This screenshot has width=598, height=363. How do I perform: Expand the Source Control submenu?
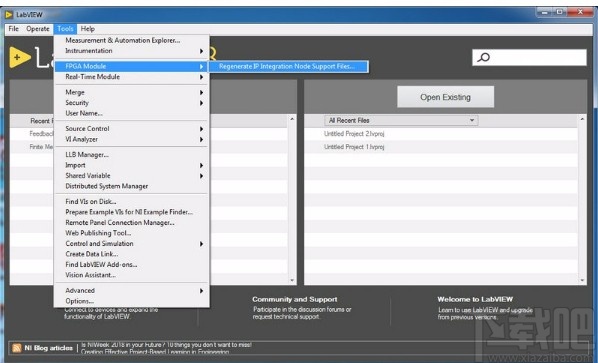tap(132, 129)
